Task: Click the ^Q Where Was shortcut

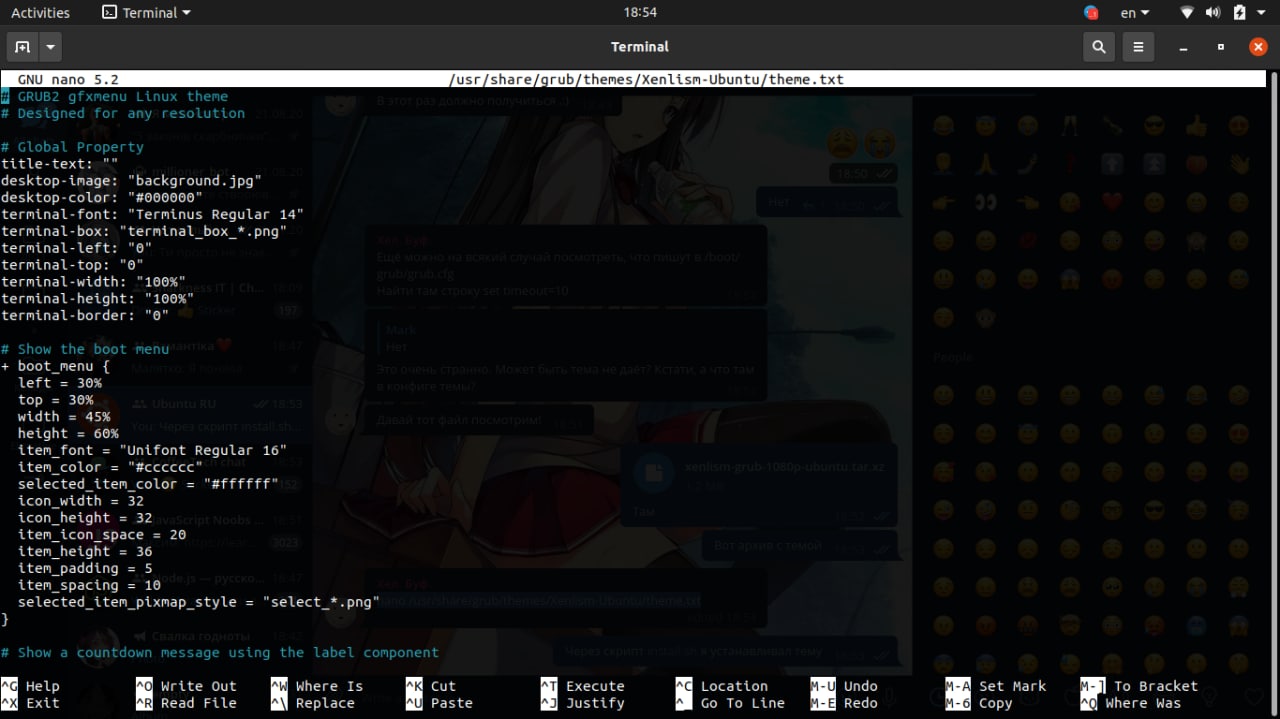Action: [x=1131, y=703]
